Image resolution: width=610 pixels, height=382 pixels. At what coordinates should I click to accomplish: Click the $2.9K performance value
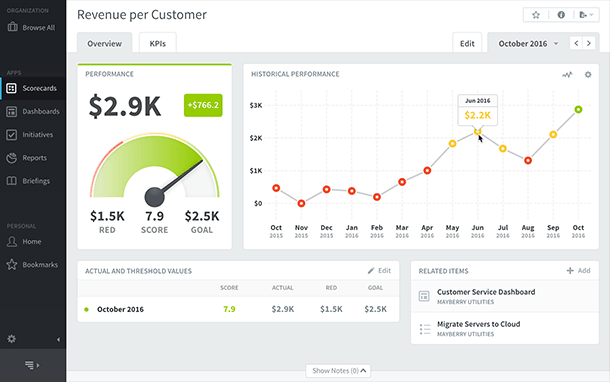tap(124, 106)
